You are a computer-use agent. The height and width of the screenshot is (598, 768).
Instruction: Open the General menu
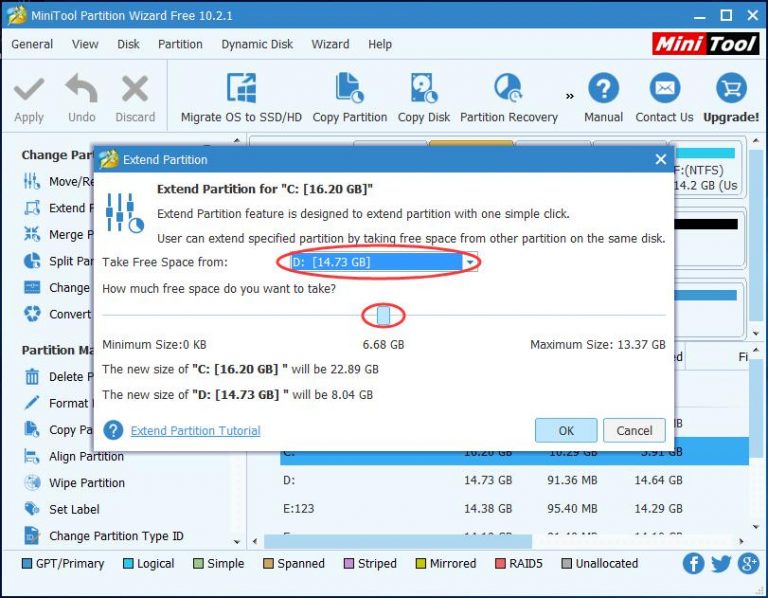pyautogui.click(x=32, y=44)
